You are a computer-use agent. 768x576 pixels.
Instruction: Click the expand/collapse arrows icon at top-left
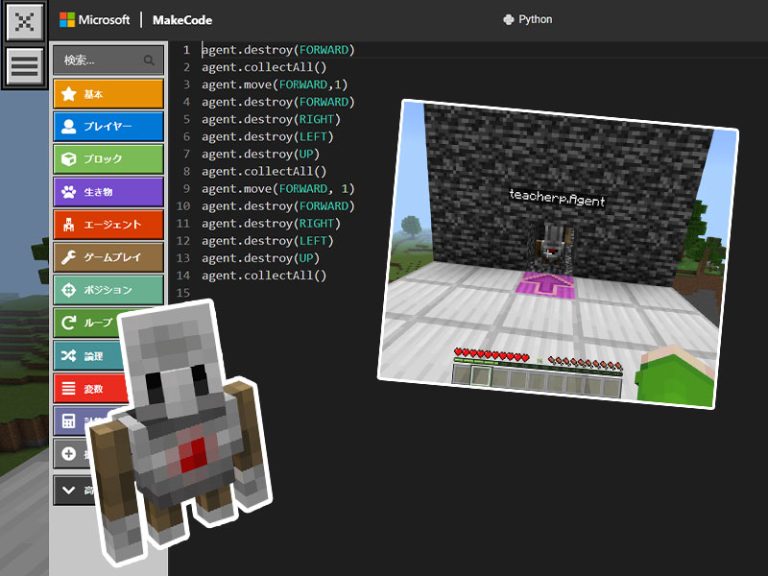(25, 21)
